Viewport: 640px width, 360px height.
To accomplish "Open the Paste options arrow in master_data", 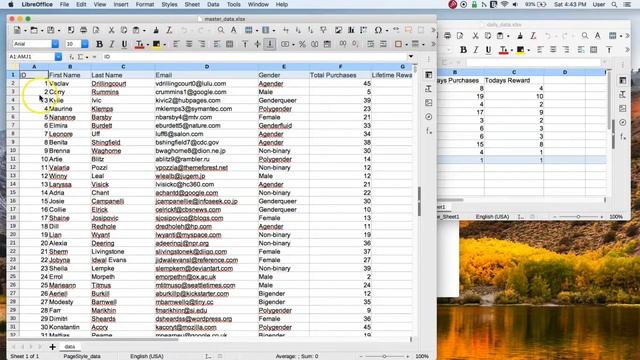I will [x=144, y=31].
